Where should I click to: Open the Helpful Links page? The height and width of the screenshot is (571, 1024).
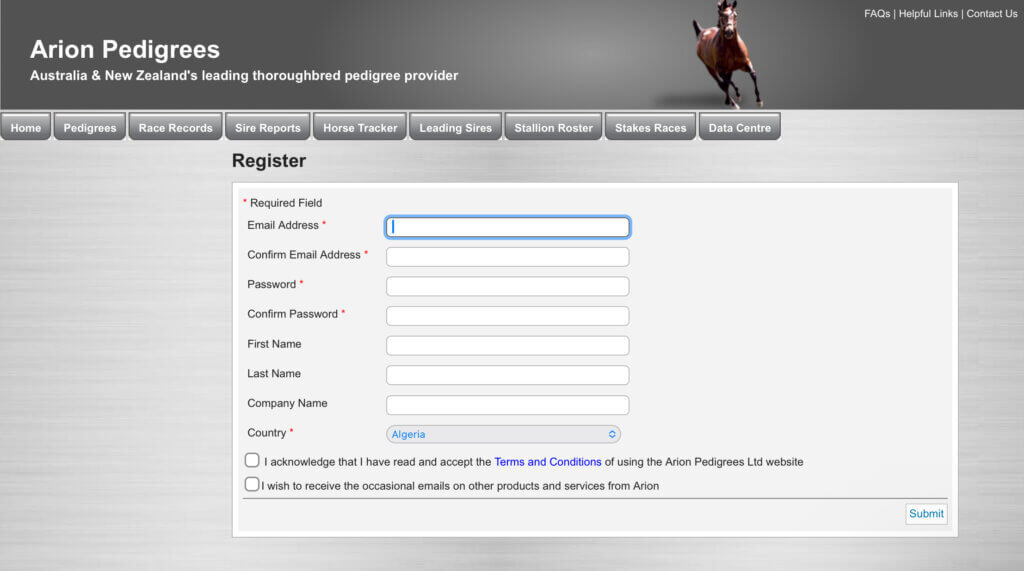coord(928,14)
